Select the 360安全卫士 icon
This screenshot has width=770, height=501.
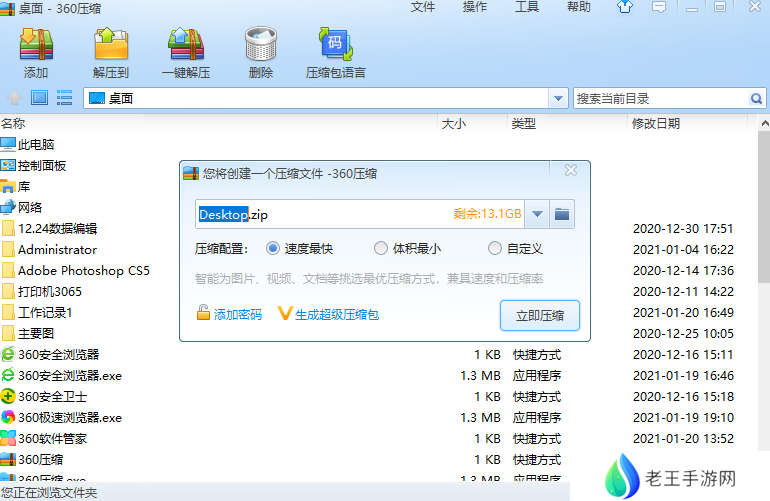pos(8,396)
